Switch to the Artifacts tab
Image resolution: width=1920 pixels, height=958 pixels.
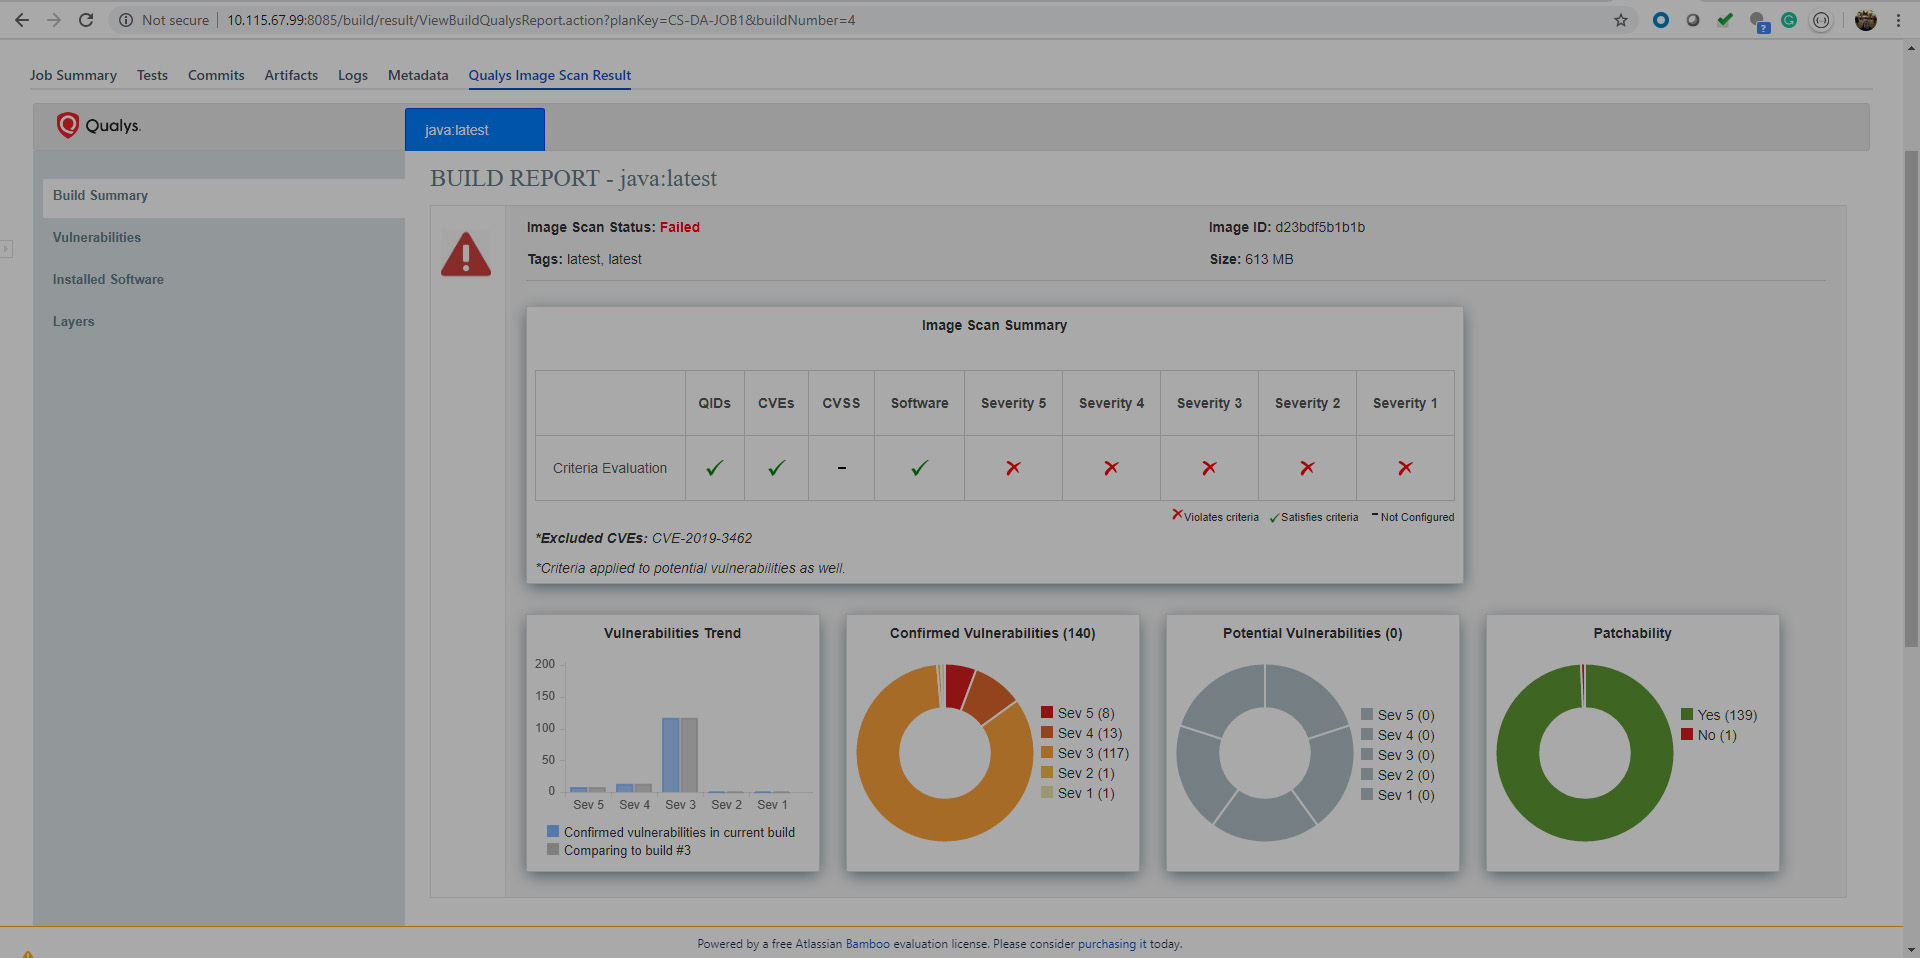[291, 75]
